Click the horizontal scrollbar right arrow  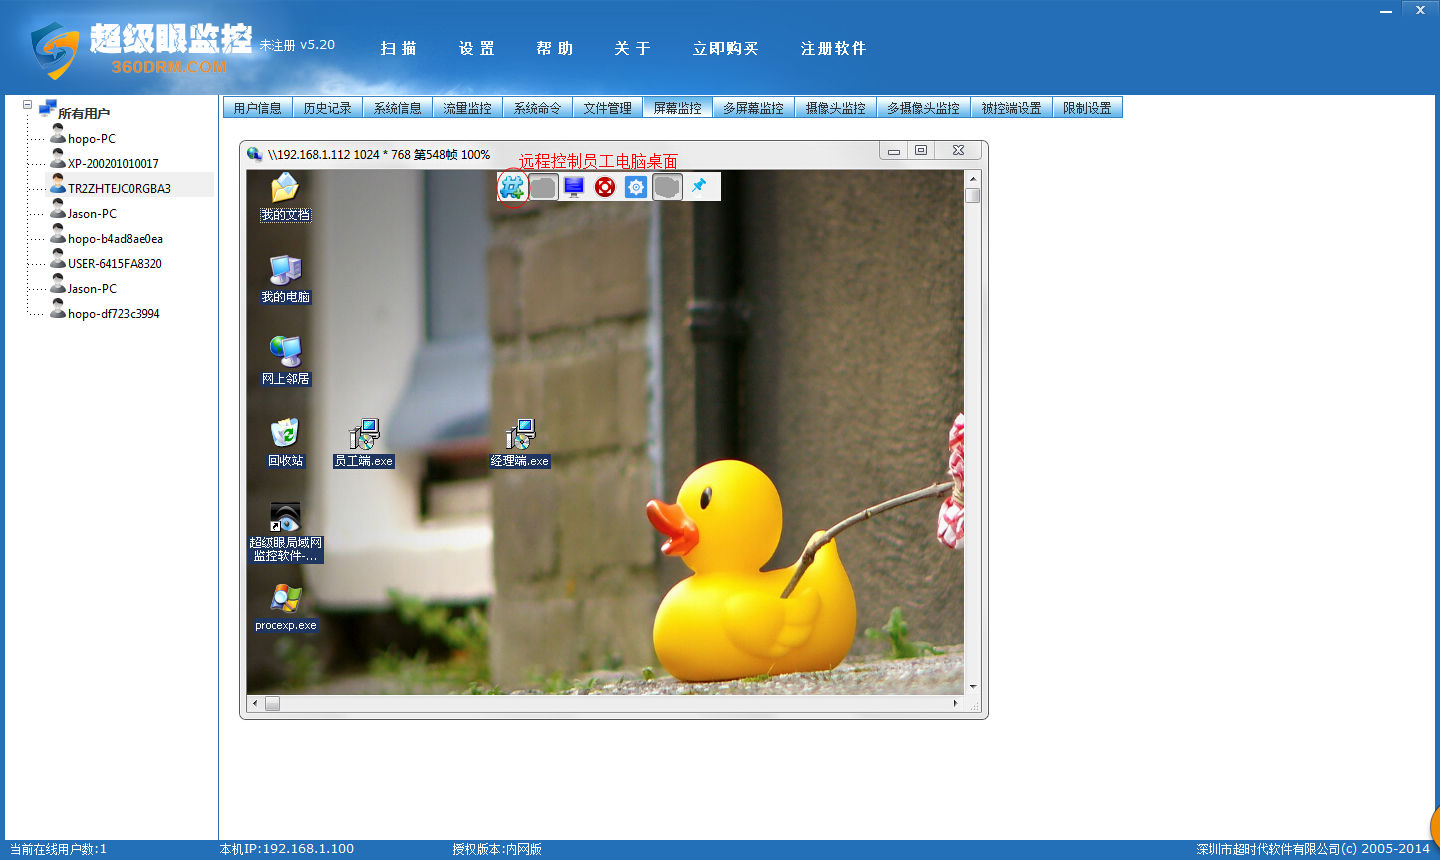coord(955,704)
